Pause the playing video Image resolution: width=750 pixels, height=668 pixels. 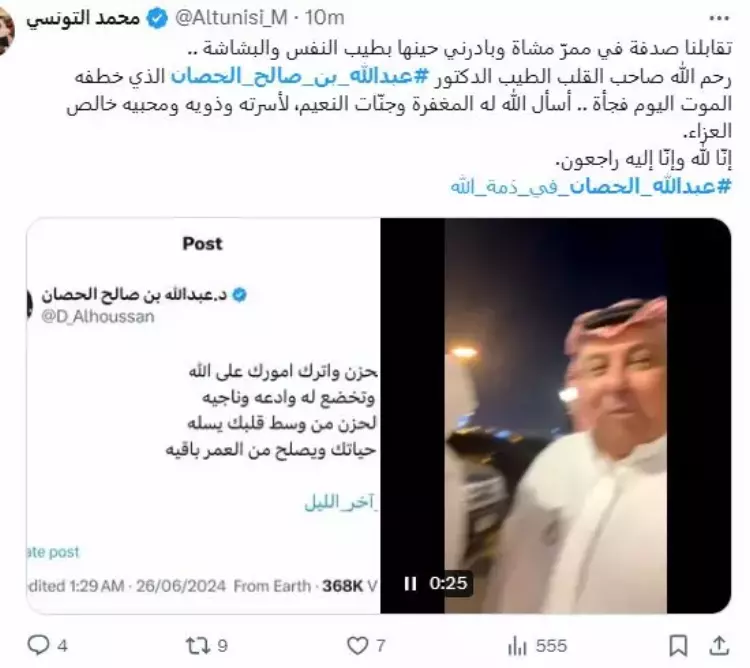click(410, 583)
